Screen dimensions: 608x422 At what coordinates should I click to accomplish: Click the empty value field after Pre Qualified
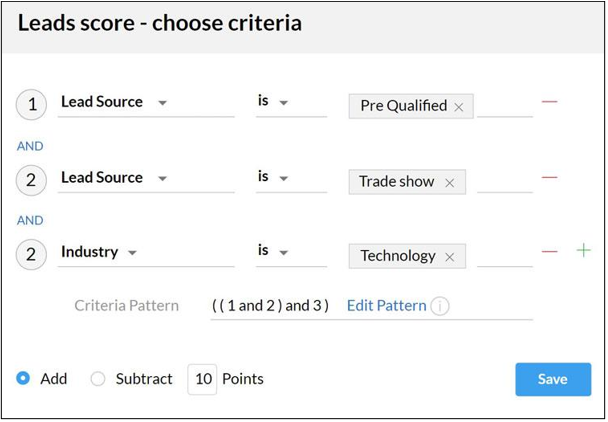point(505,106)
